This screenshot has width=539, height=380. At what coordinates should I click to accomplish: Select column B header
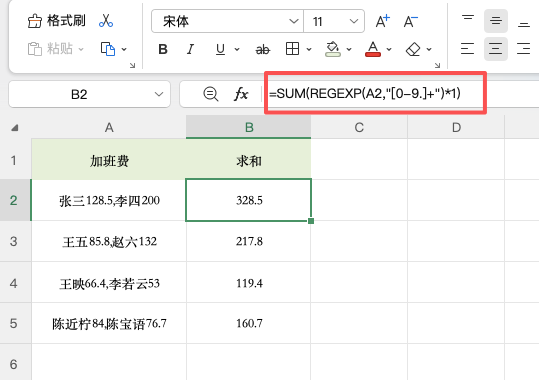249,128
